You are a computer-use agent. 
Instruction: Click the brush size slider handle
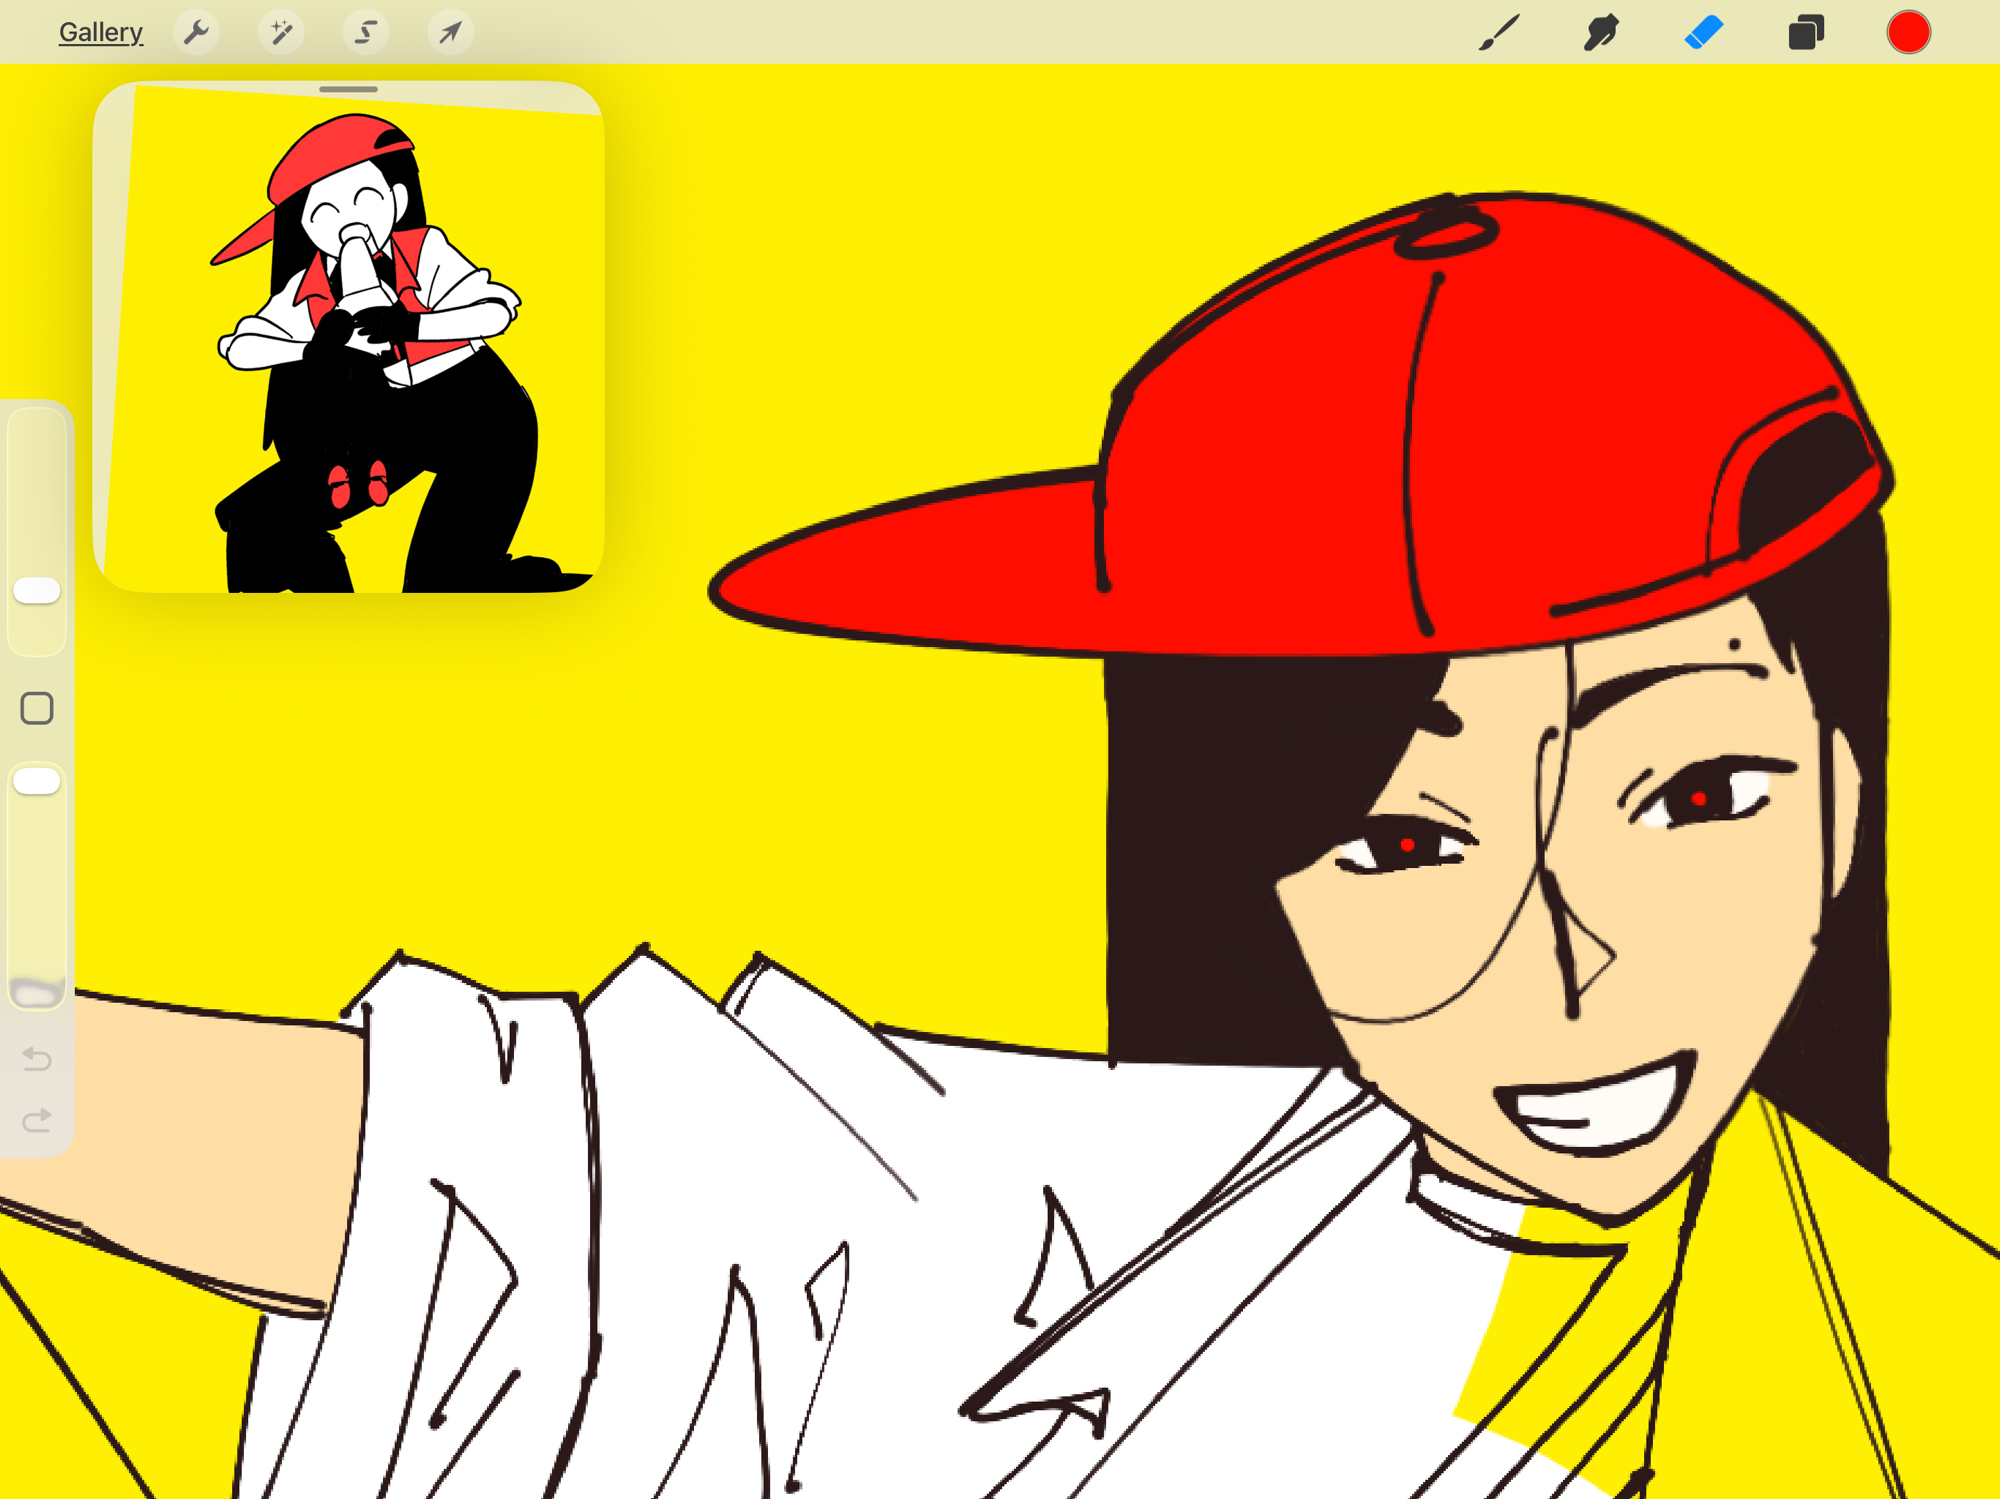[x=37, y=590]
